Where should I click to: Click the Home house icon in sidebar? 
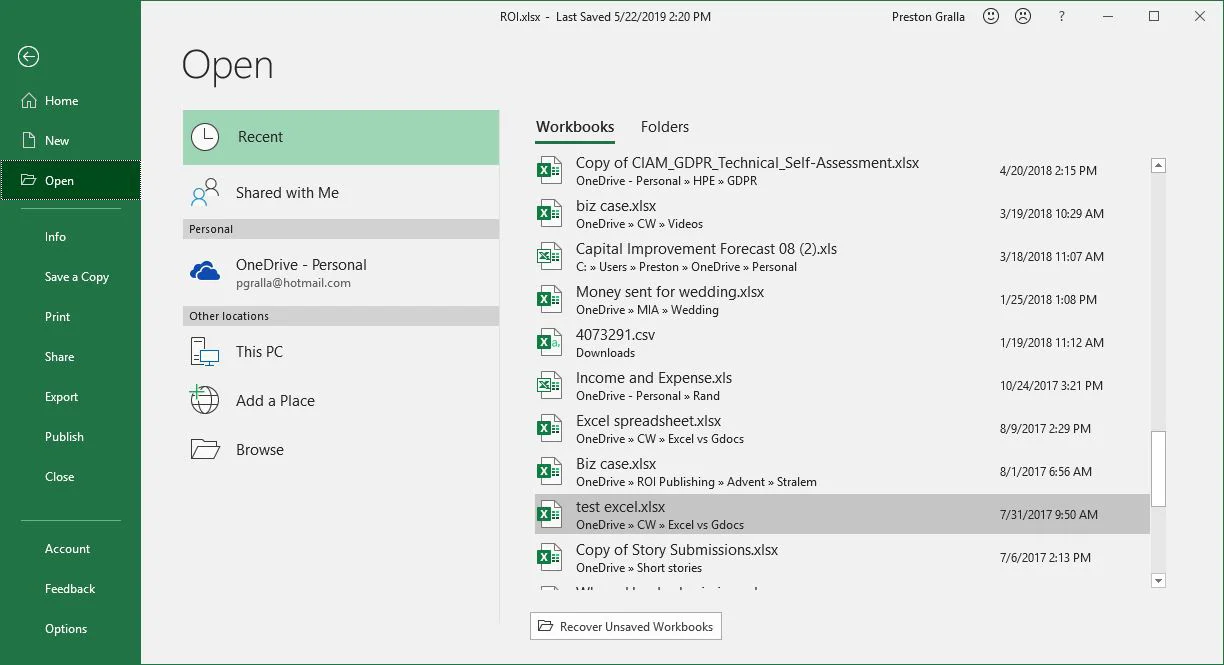coord(28,100)
